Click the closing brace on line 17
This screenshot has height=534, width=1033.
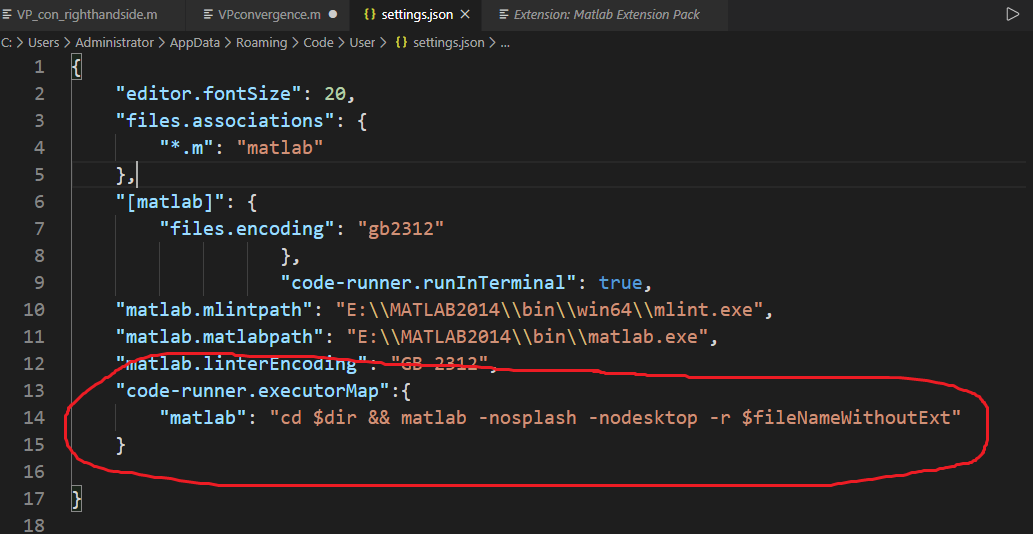click(76, 498)
